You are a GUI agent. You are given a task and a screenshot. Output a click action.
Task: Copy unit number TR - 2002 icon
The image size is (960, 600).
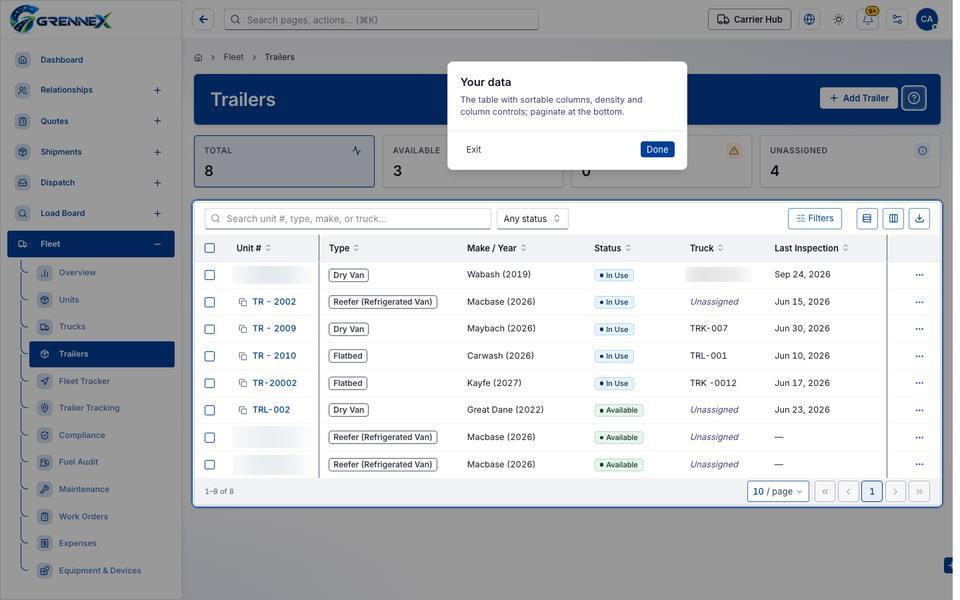pos(242,302)
